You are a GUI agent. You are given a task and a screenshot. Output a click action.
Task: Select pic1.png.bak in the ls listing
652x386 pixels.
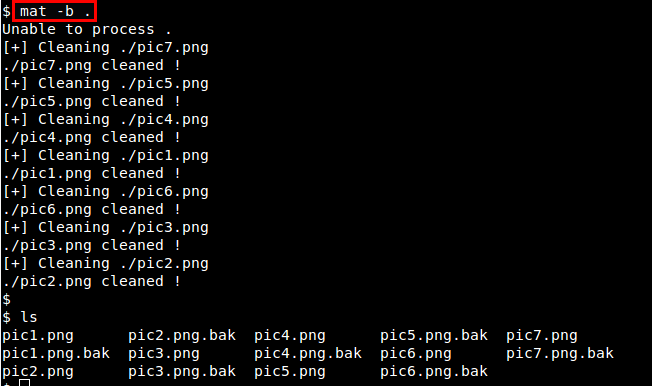(x=56, y=354)
